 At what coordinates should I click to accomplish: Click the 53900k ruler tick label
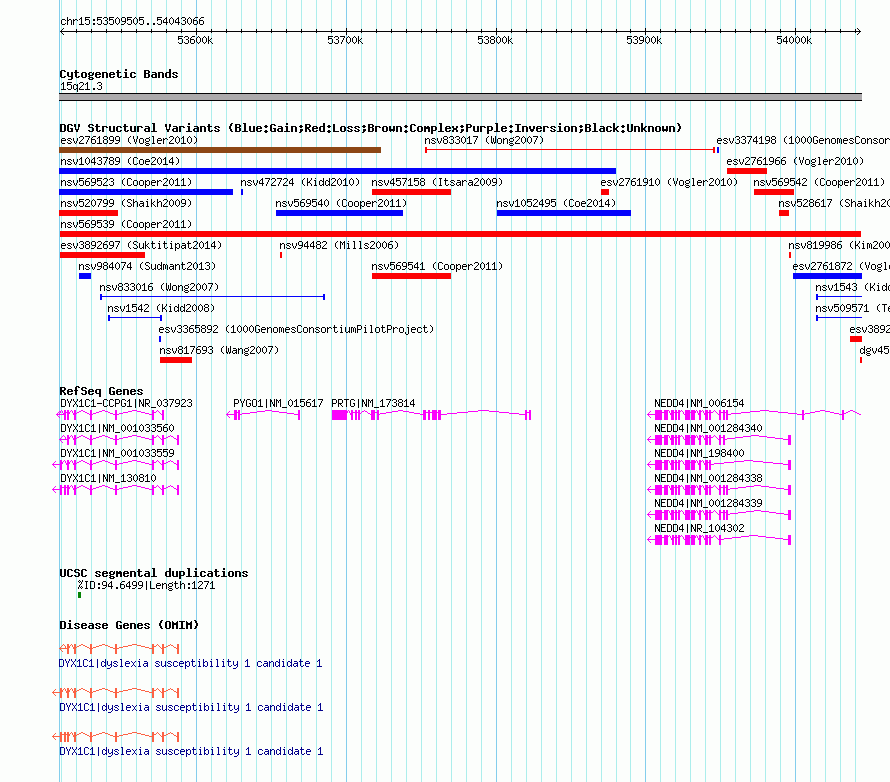tap(644, 40)
